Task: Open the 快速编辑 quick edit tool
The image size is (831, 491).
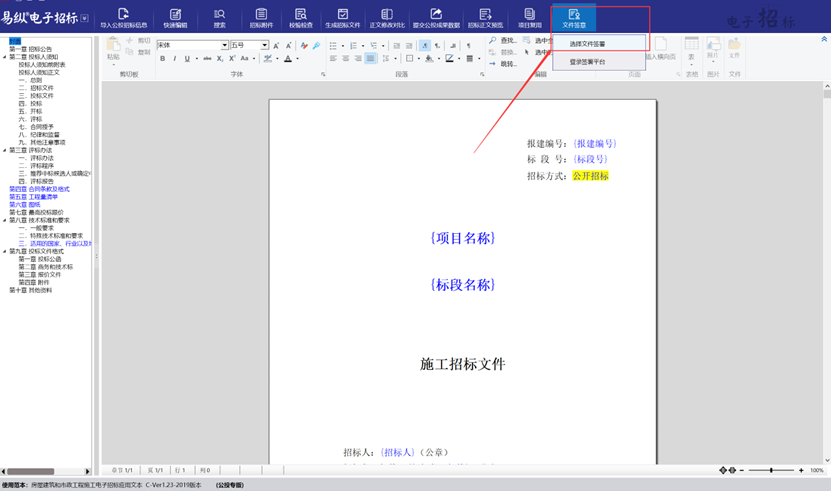Action: (x=175, y=18)
